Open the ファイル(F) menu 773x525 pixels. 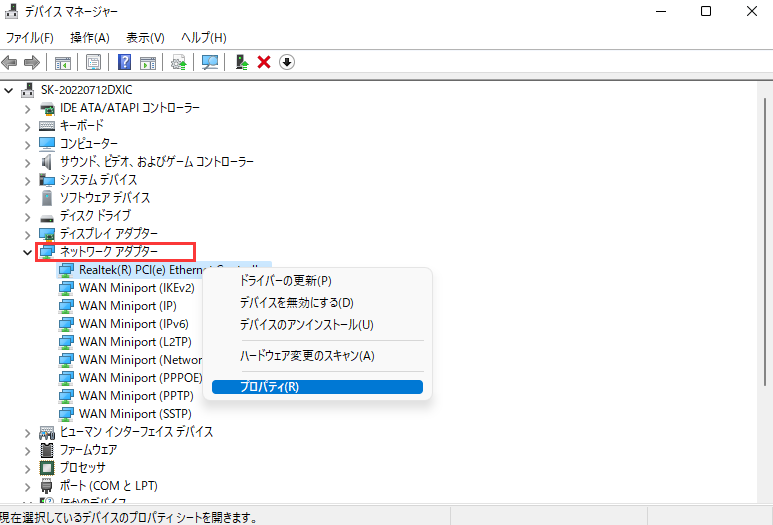click(x=30, y=37)
